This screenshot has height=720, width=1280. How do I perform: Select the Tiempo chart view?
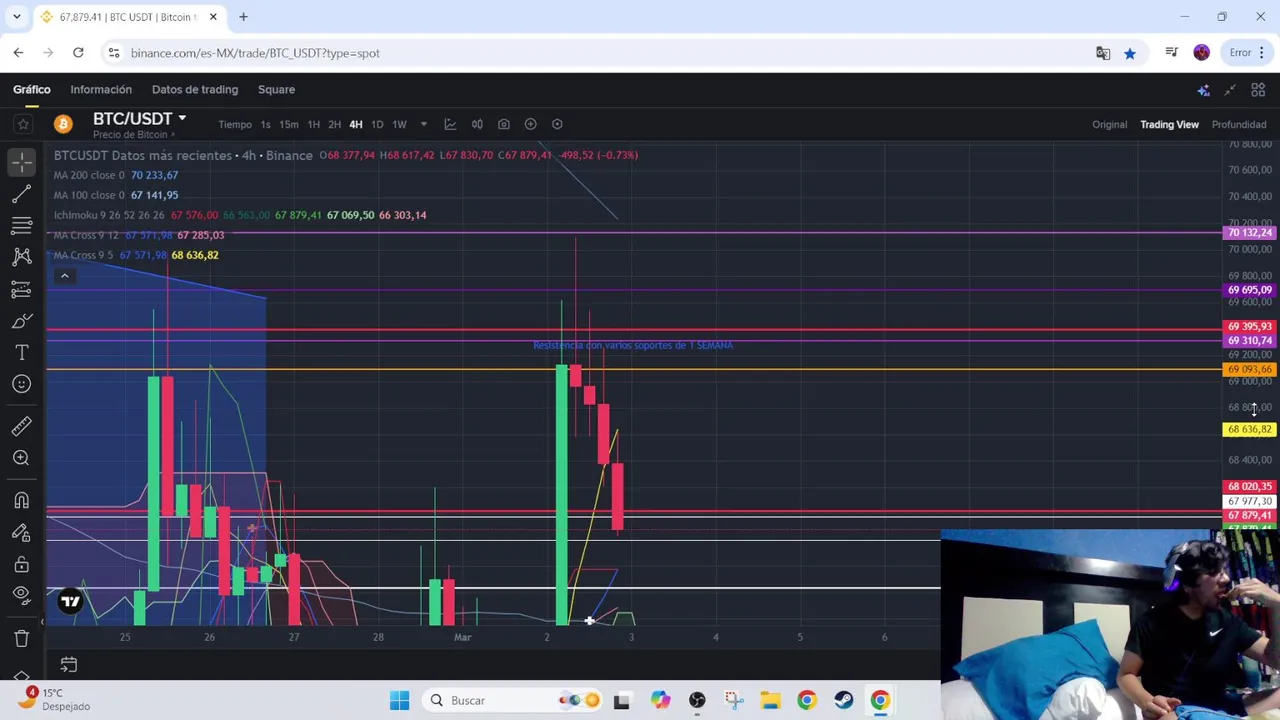235,125
